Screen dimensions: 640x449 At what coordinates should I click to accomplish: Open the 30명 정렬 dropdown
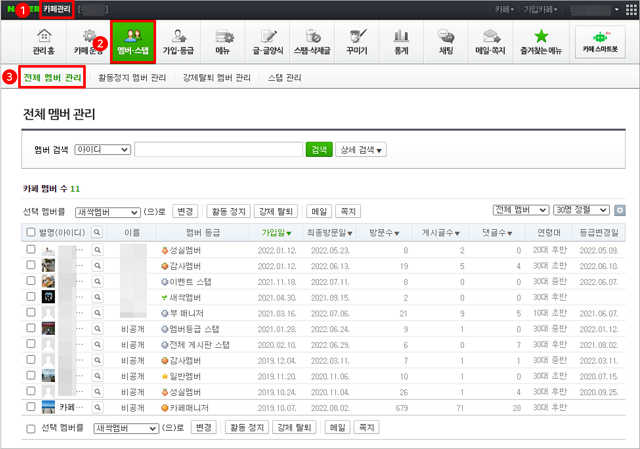point(581,210)
